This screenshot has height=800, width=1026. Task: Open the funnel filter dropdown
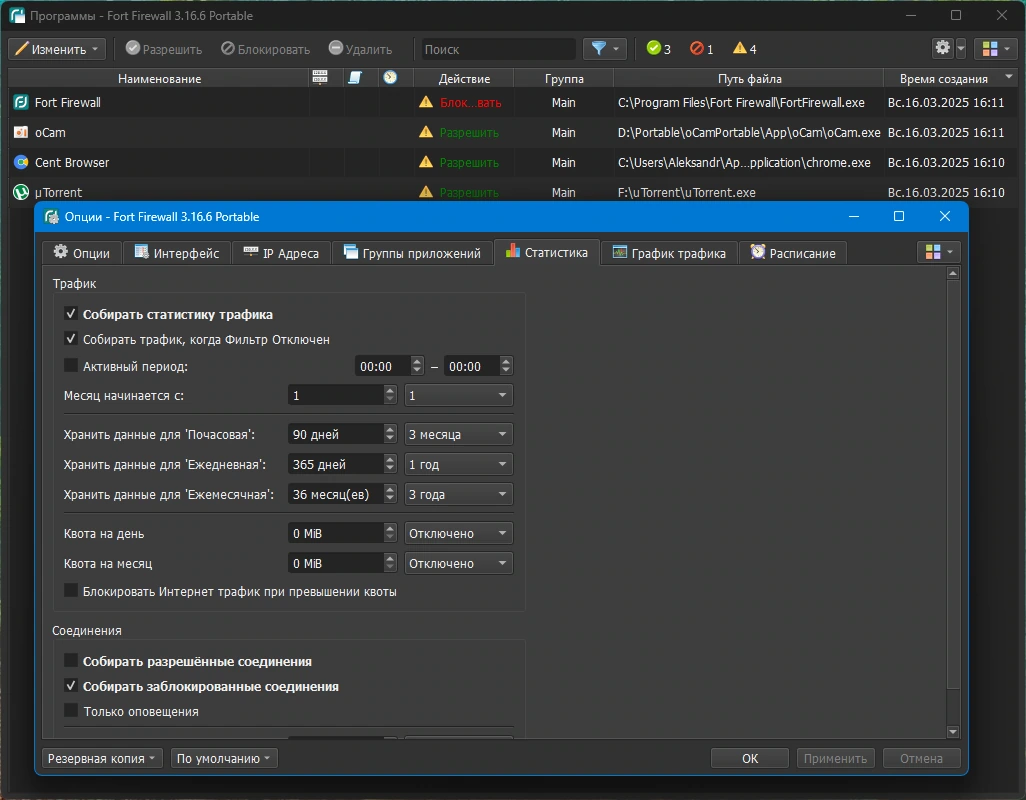click(x=605, y=49)
